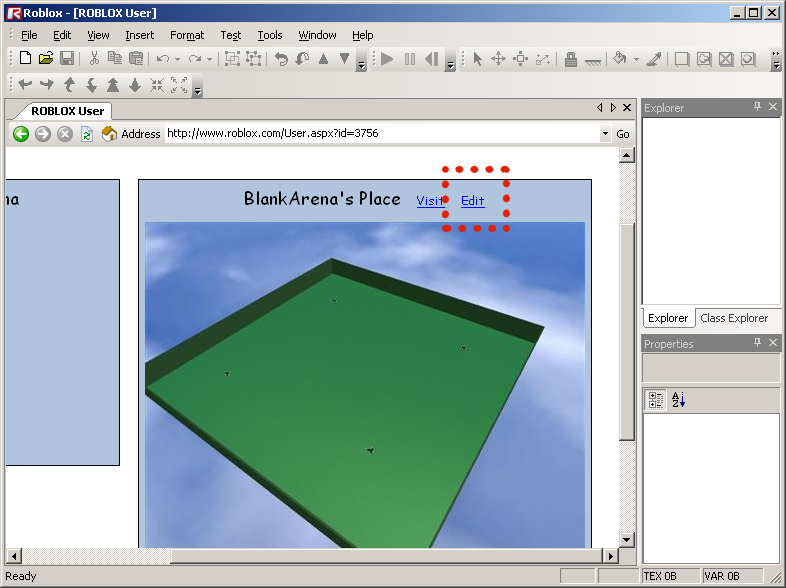Zoom camera in with the inward-arrows icon

157,85
